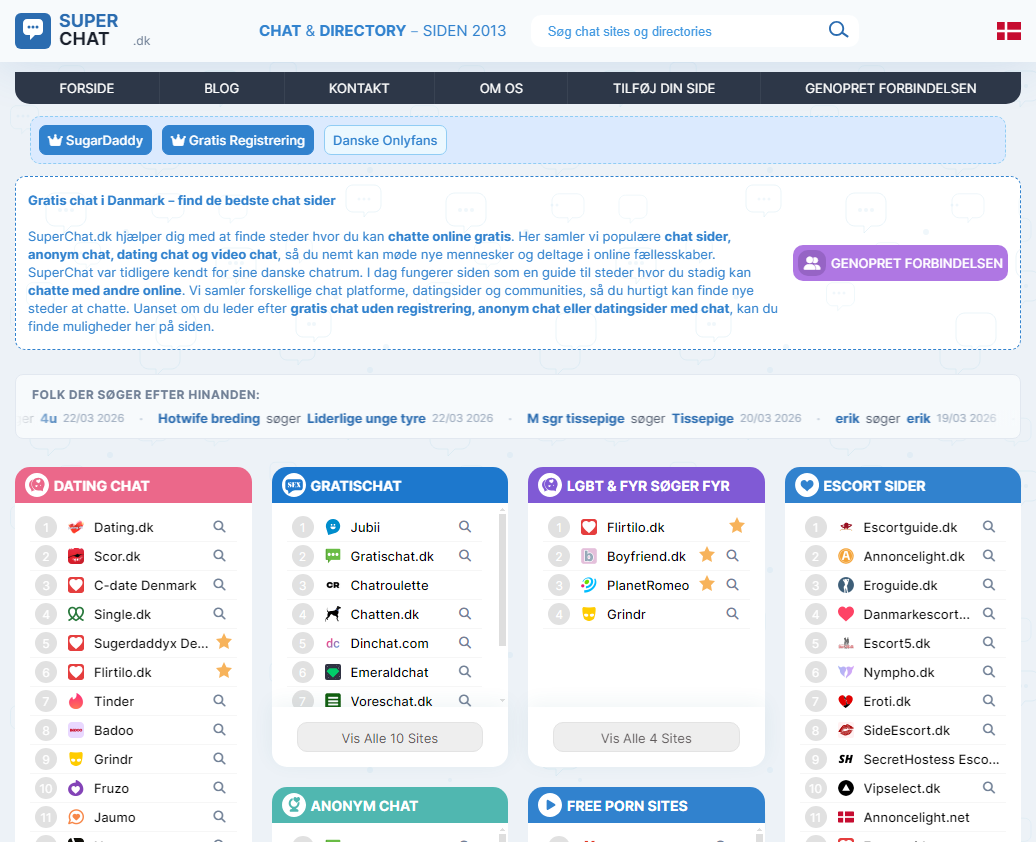Open the FORSIDE menu item
The image size is (1036, 842).
(87, 88)
